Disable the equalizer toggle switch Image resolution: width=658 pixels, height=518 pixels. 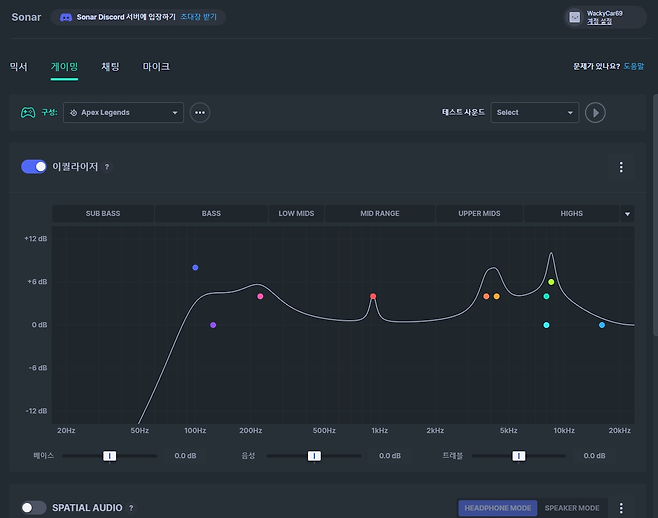point(34,167)
